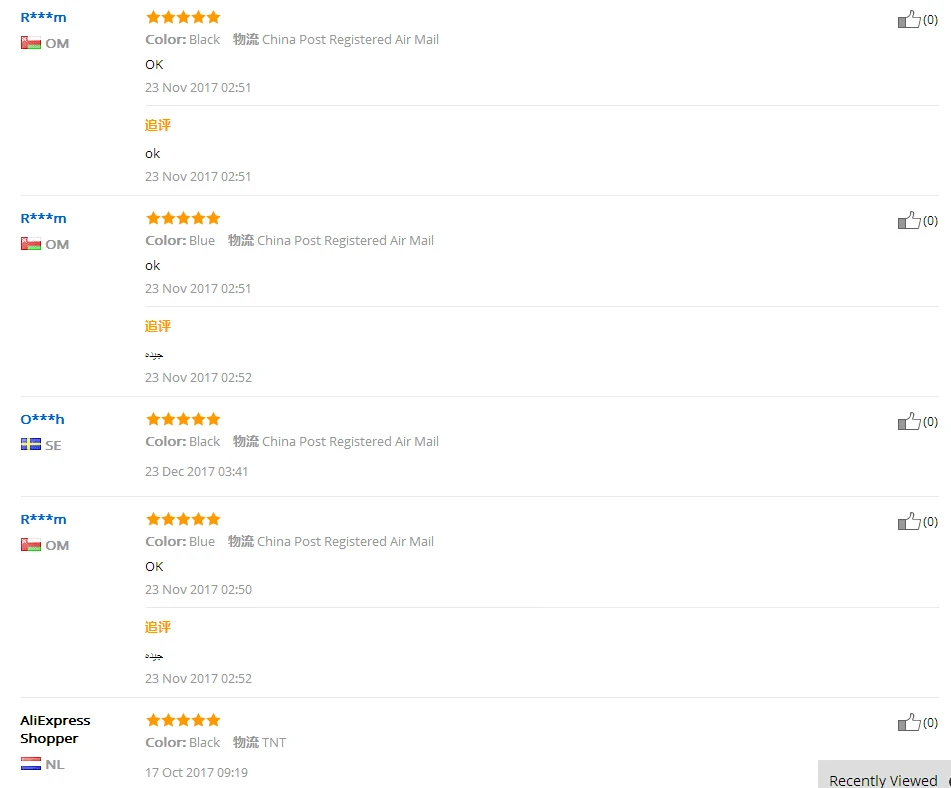Open O***h reviewer profile link
Viewport: 951px width, 788px height.
coord(42,419)
